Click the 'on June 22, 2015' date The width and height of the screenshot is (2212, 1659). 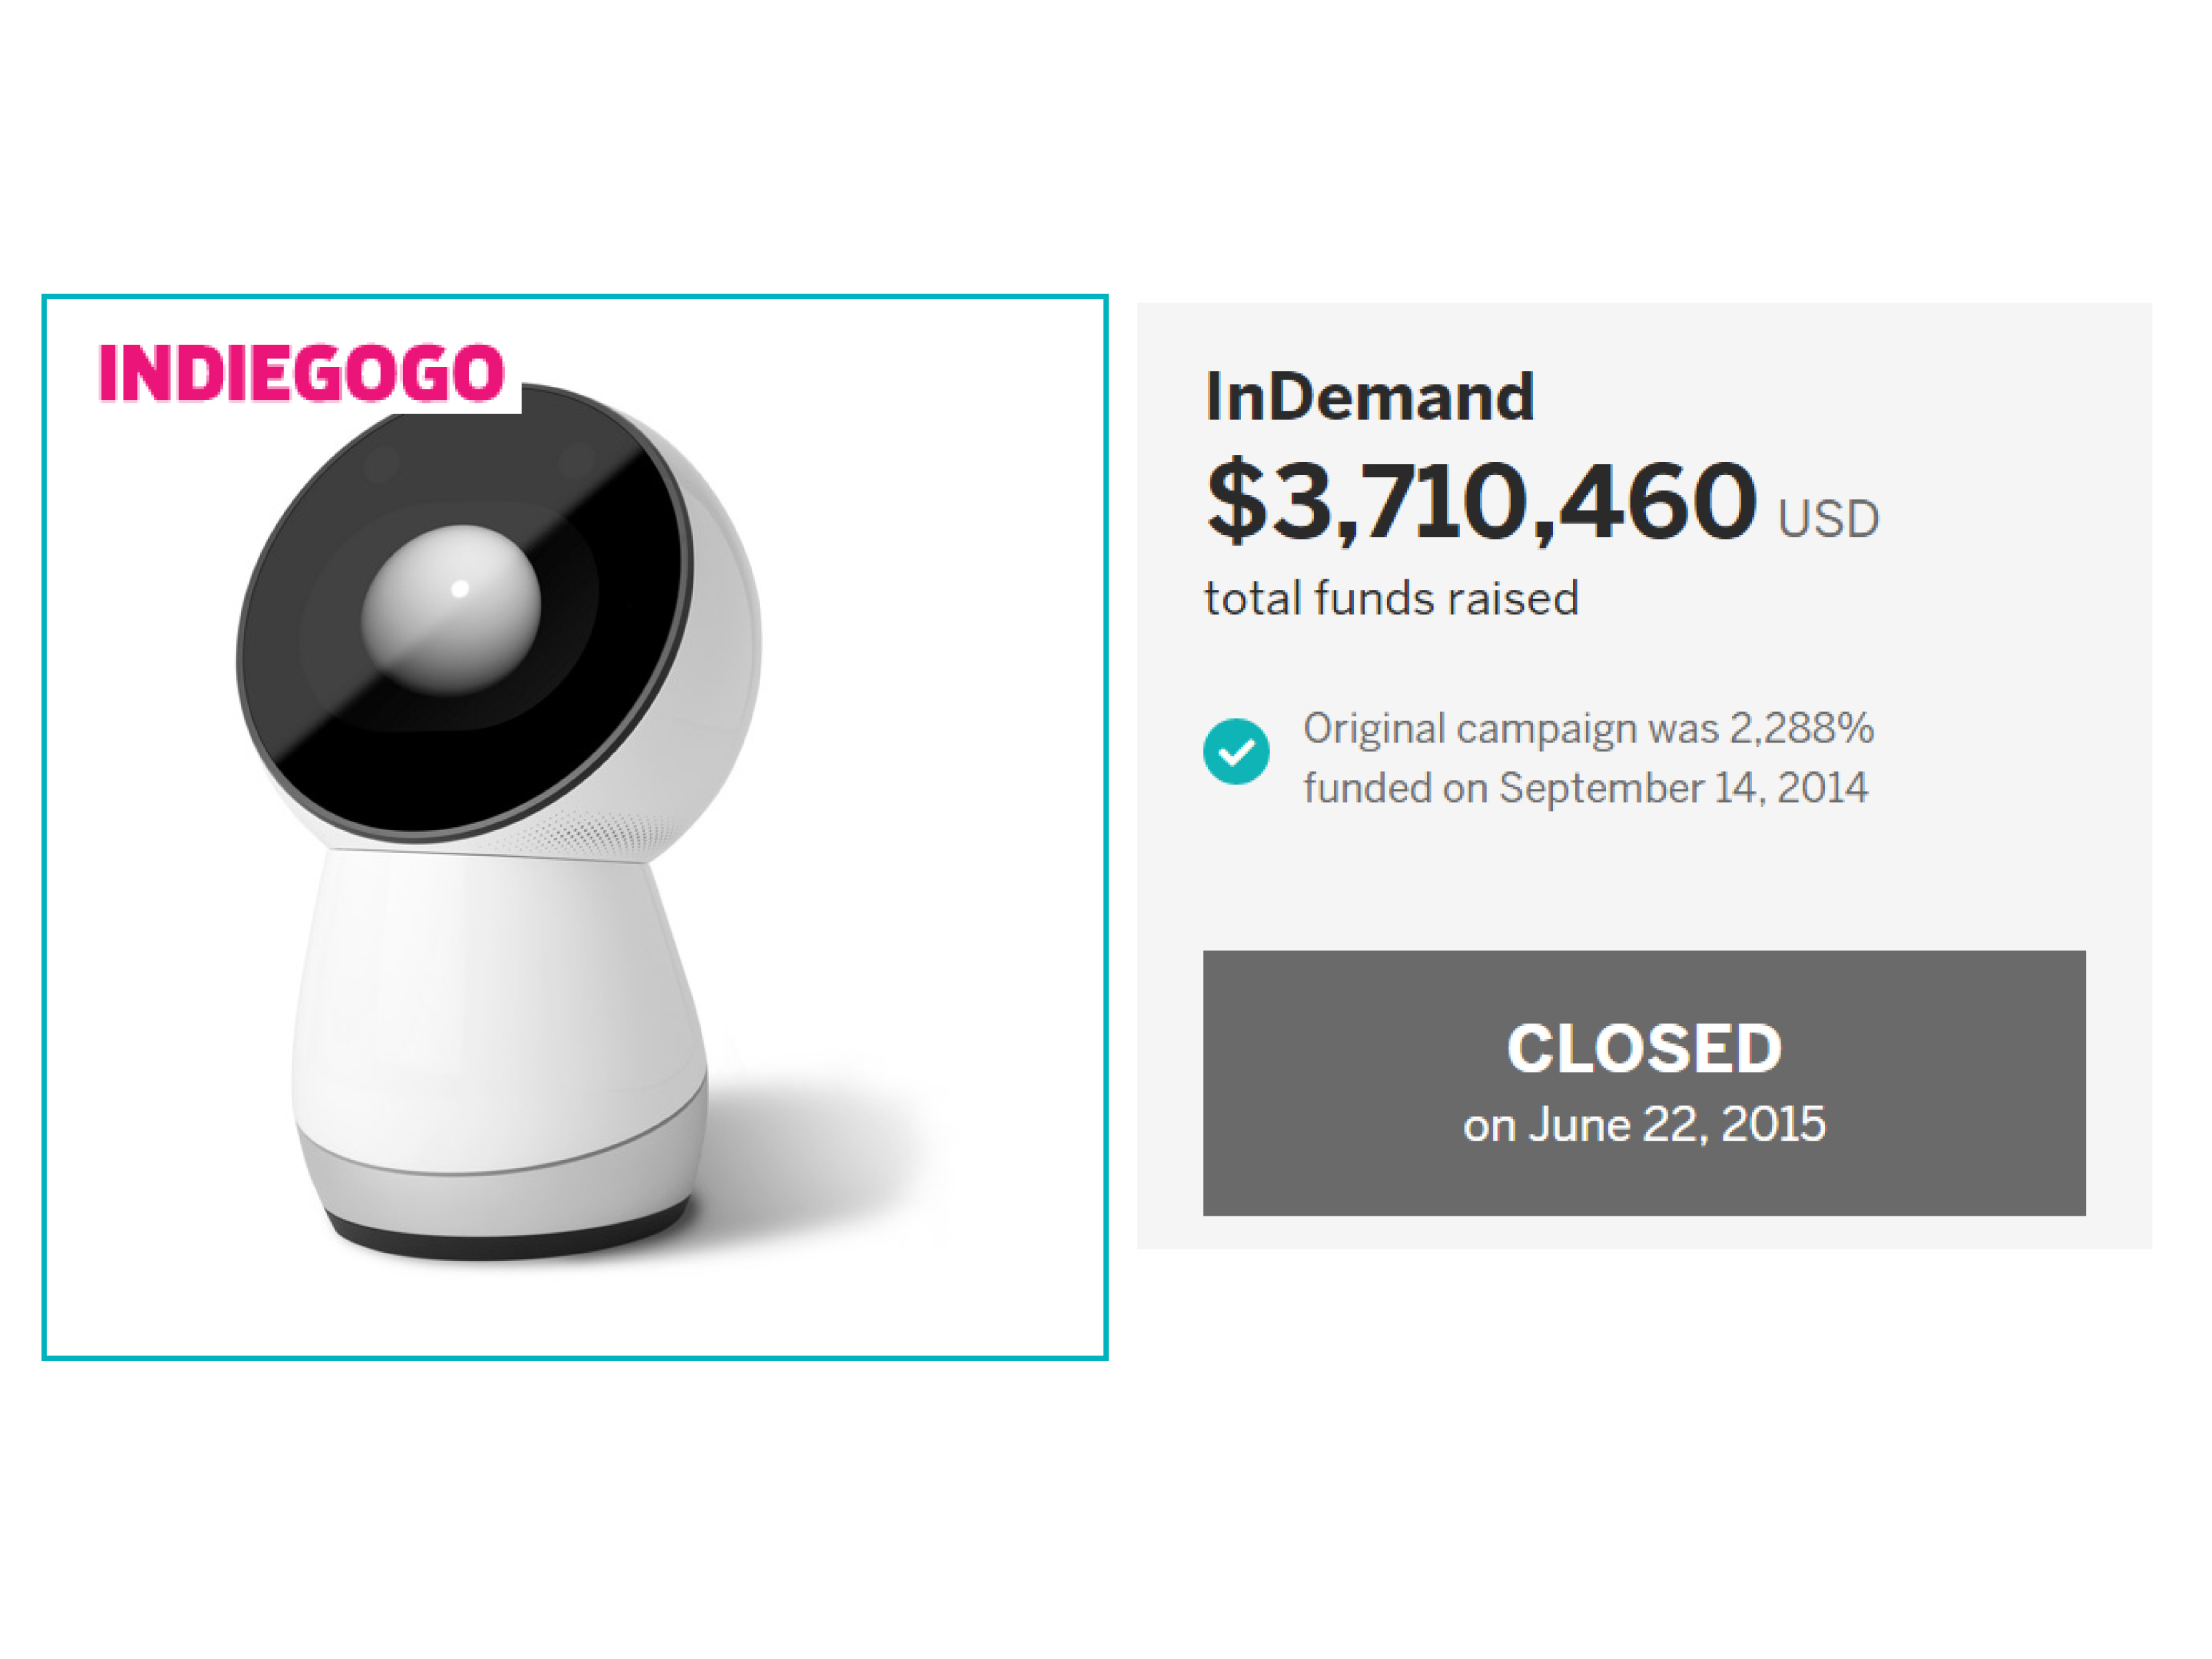[x=1644, y=1125]
